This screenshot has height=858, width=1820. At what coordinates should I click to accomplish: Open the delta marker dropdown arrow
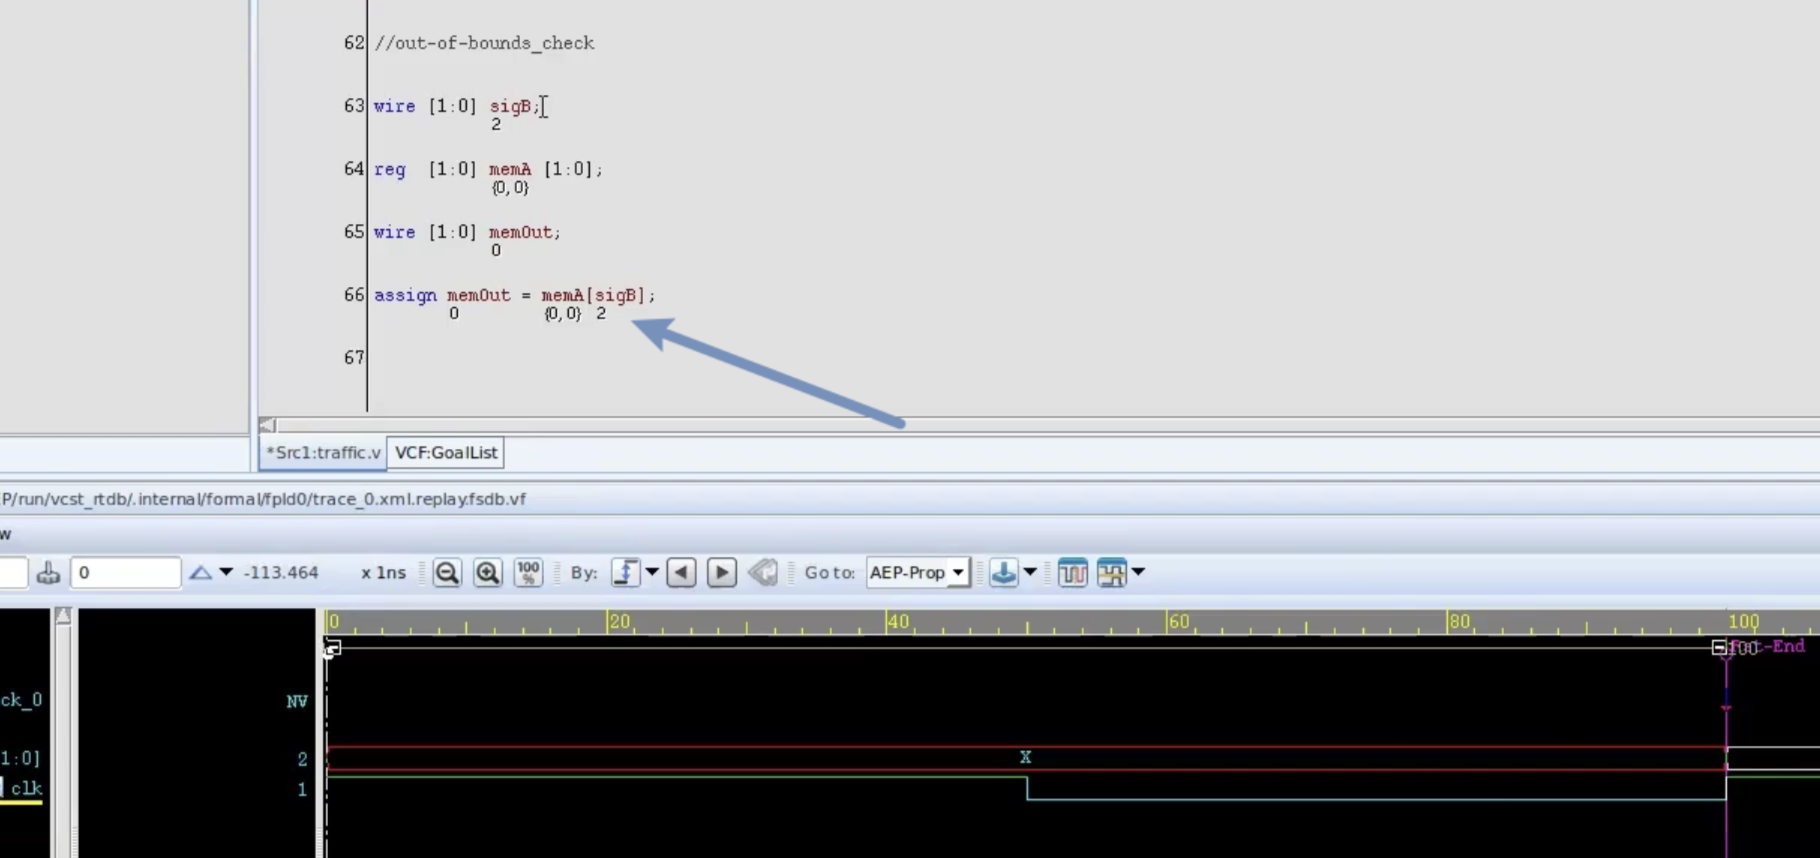pyautogui.click(x=226, y=572)
